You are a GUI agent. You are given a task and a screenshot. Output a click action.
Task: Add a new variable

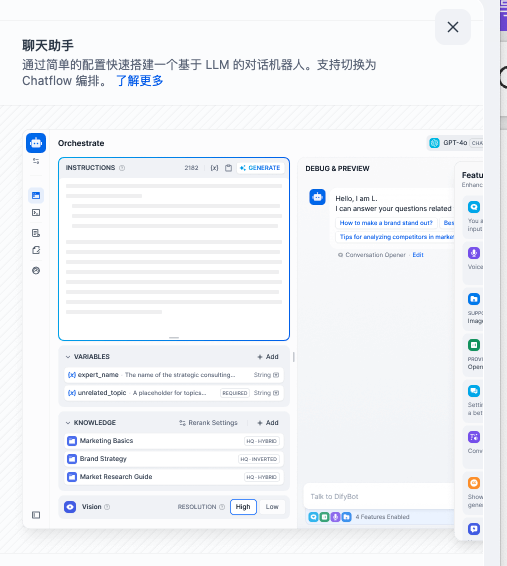tap(268, 357)
